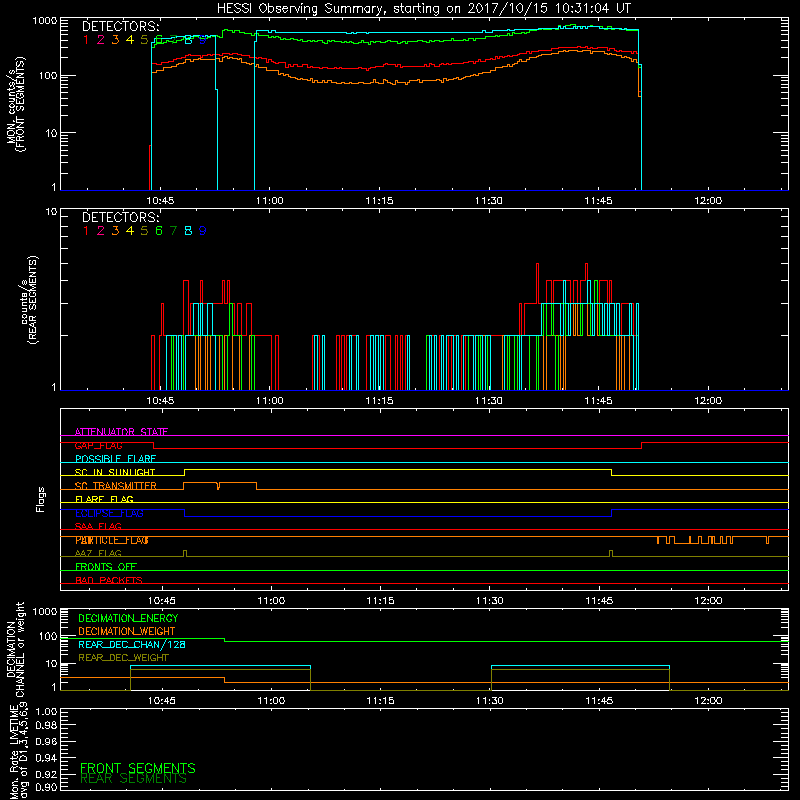Click the 11:00 tick under the Flags plot
Viewport: 800px width, 800px height.
271,601
